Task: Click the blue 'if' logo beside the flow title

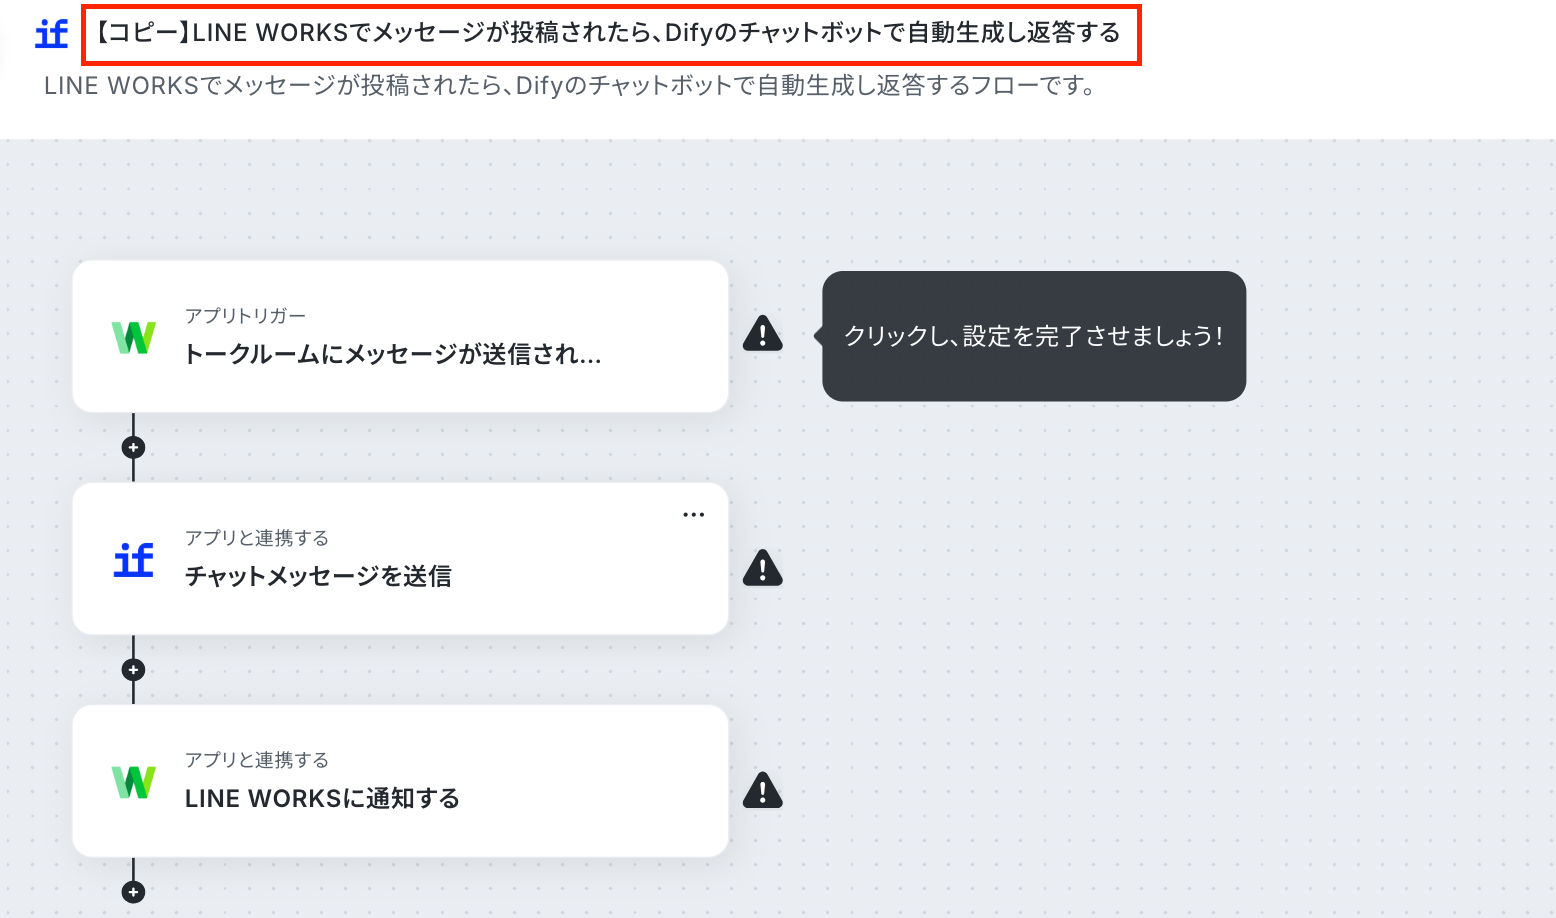Action: click(52, 34)
